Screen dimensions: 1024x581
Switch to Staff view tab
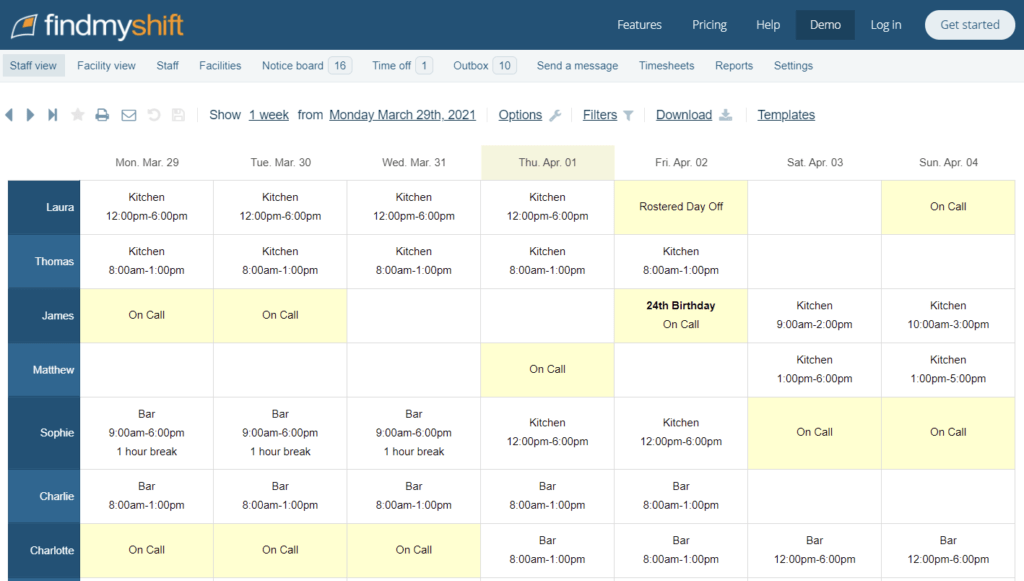(33, 65)
